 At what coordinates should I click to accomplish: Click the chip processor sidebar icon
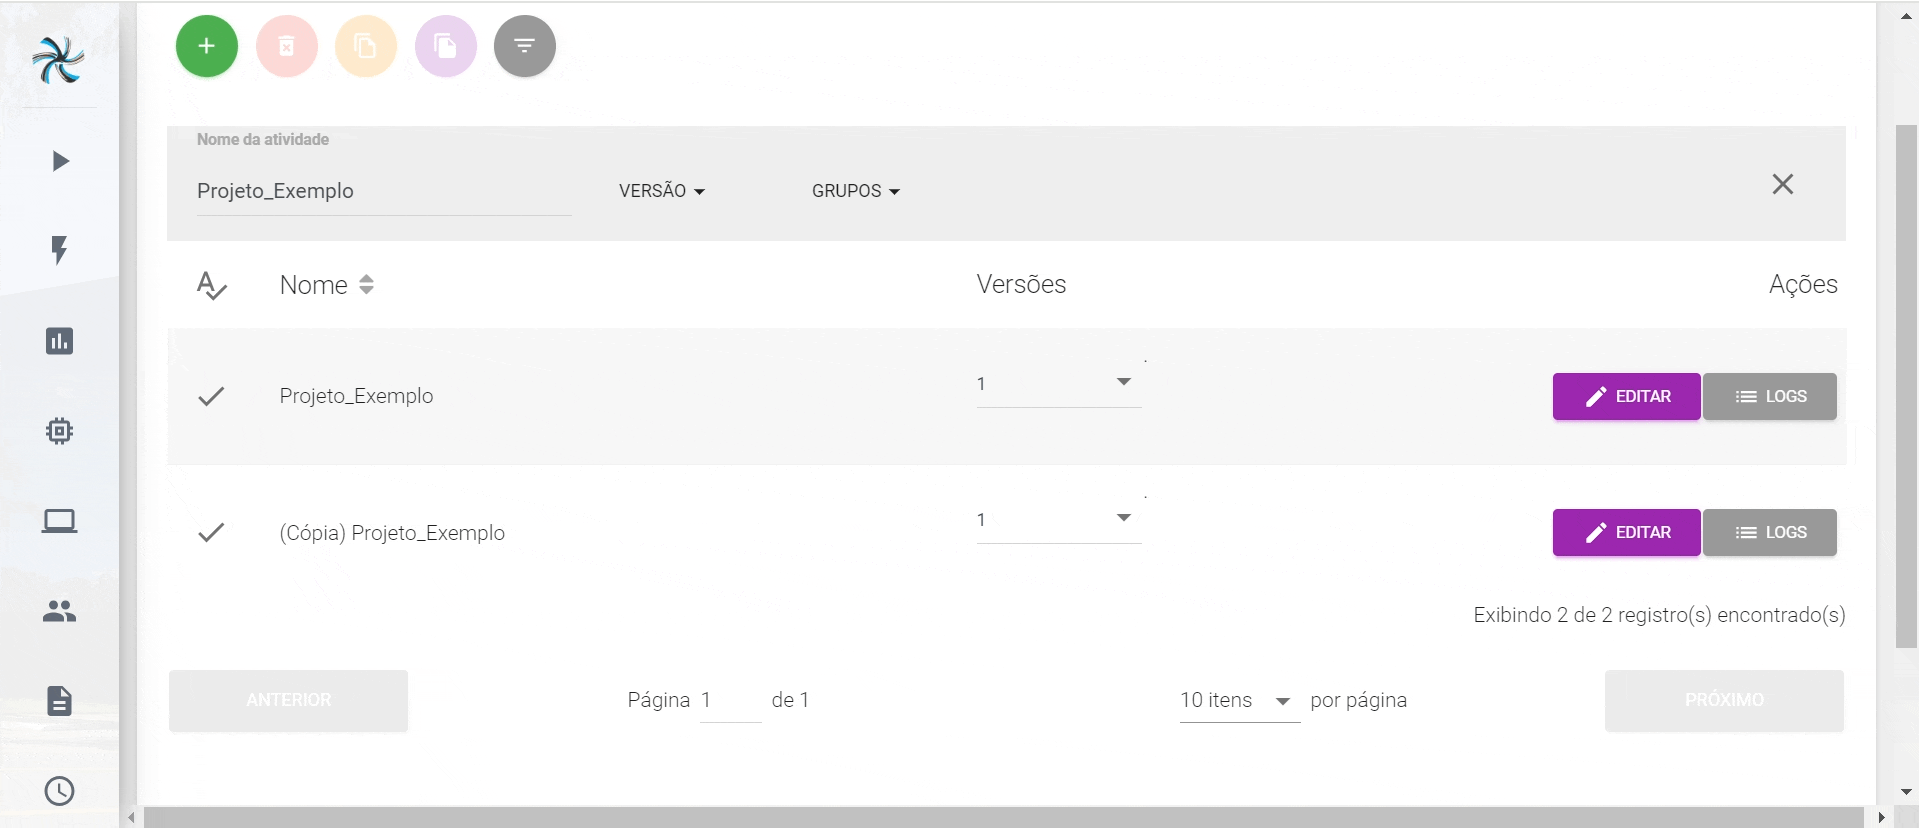pos(60,431)
